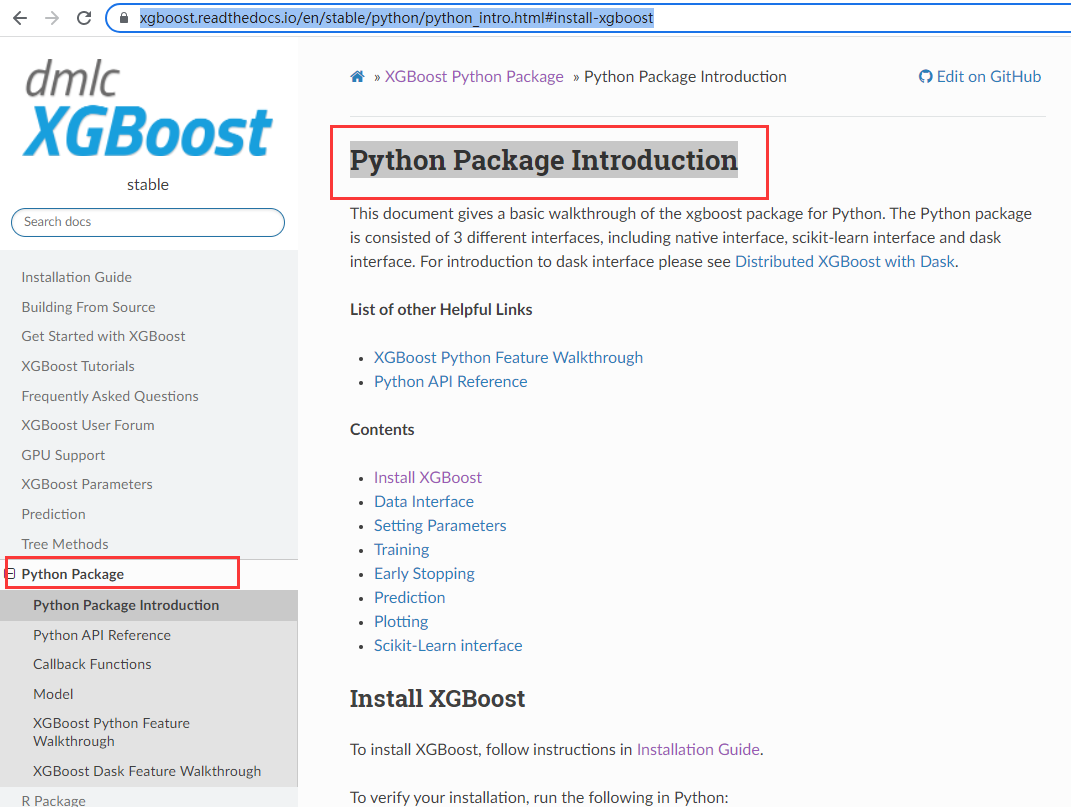Follow Distributed XGBoost with Dask link
The image size is (1071, 807).
[844, 262]
